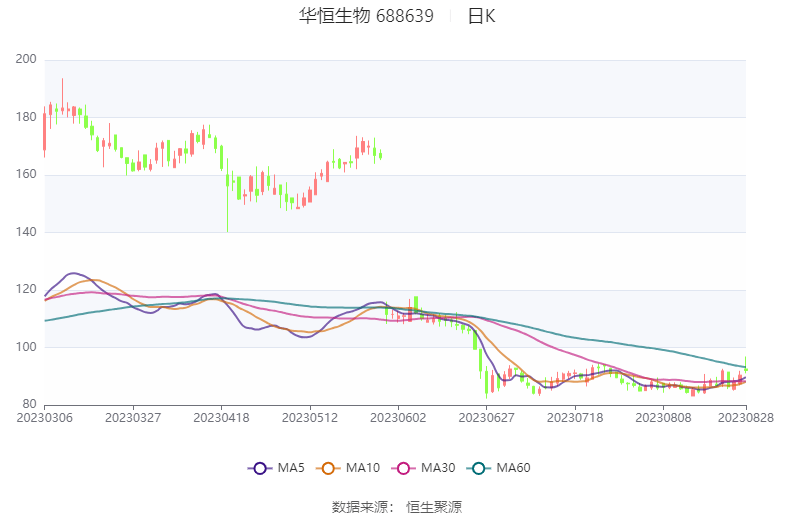794x517 pixels.
Task: Hide the MA60 series via its label text
Action: click(512, 468)
